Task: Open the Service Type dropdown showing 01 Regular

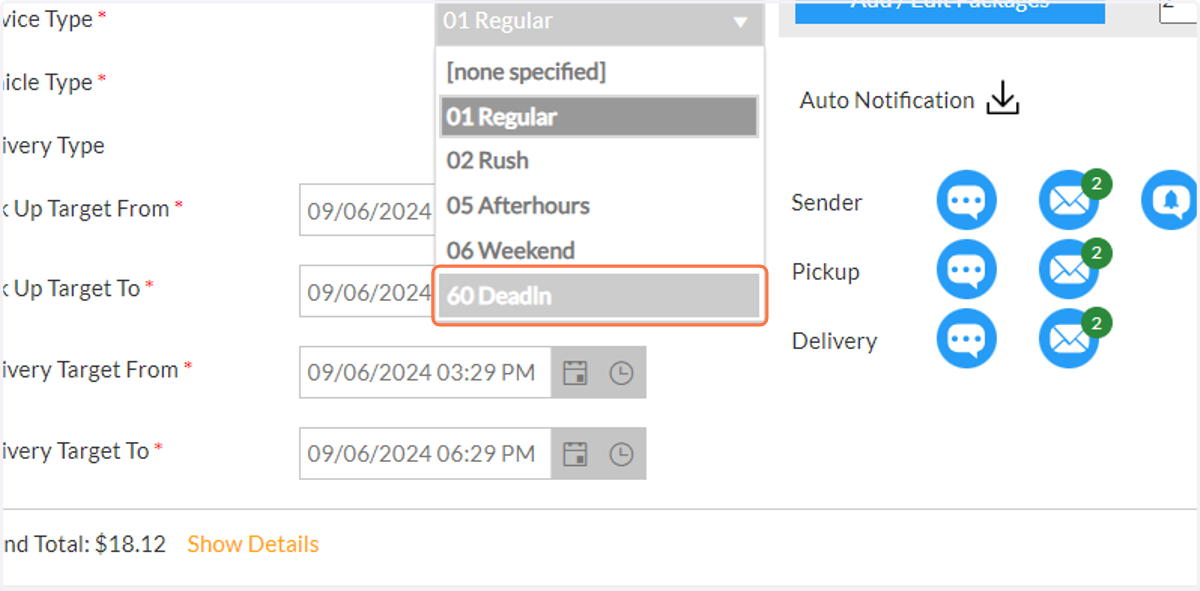Action: coord(599,21)
